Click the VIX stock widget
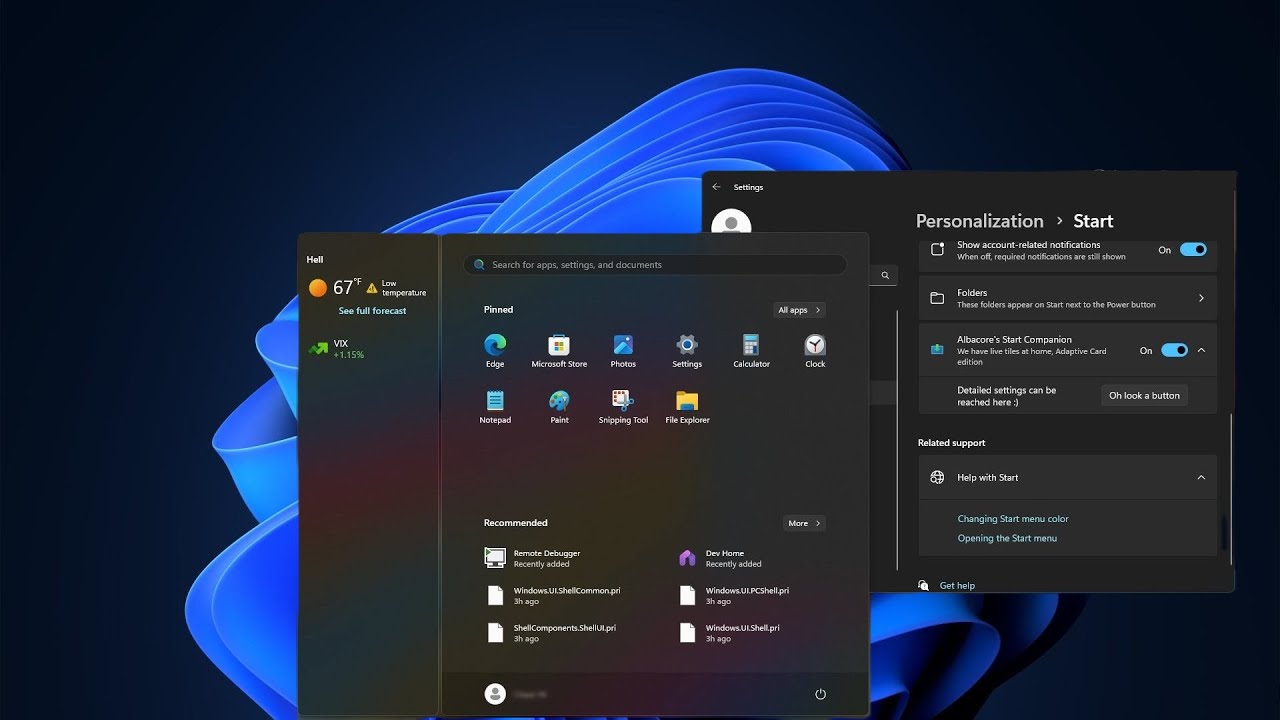Image resolution: width=1280 pixels, height=720 pixels. coord(338,349)
